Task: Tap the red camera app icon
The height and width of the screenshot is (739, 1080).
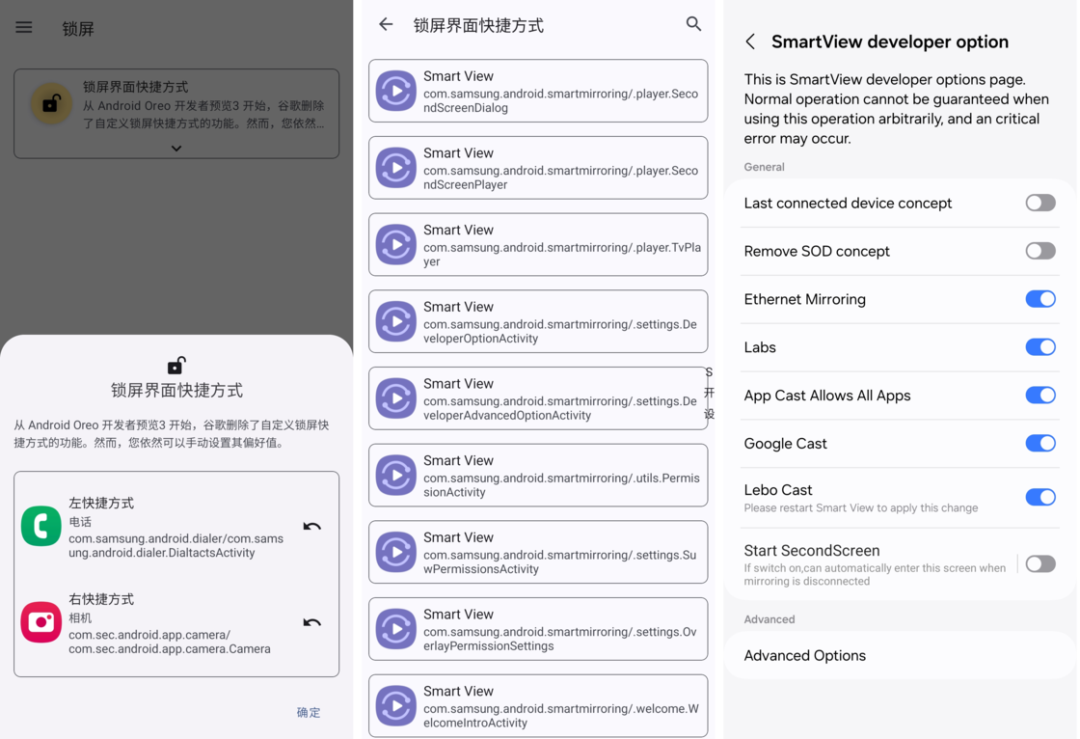Action: [41, 622]
